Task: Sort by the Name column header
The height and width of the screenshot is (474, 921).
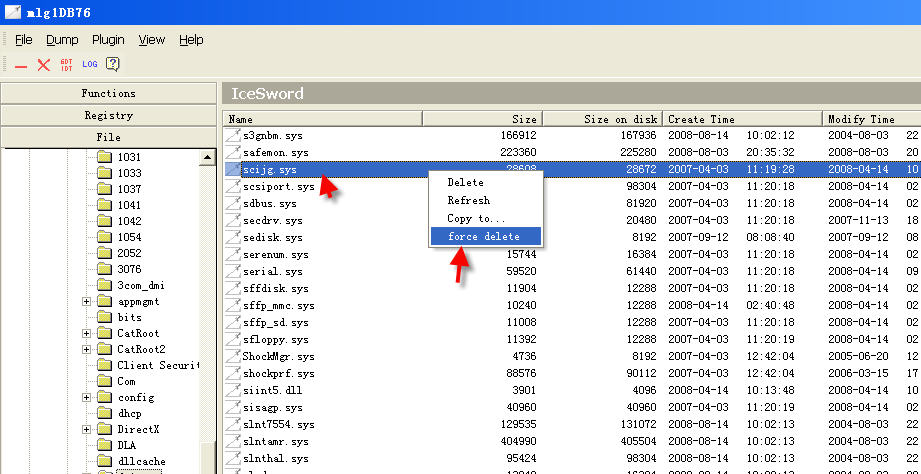Action: [322, 119]
